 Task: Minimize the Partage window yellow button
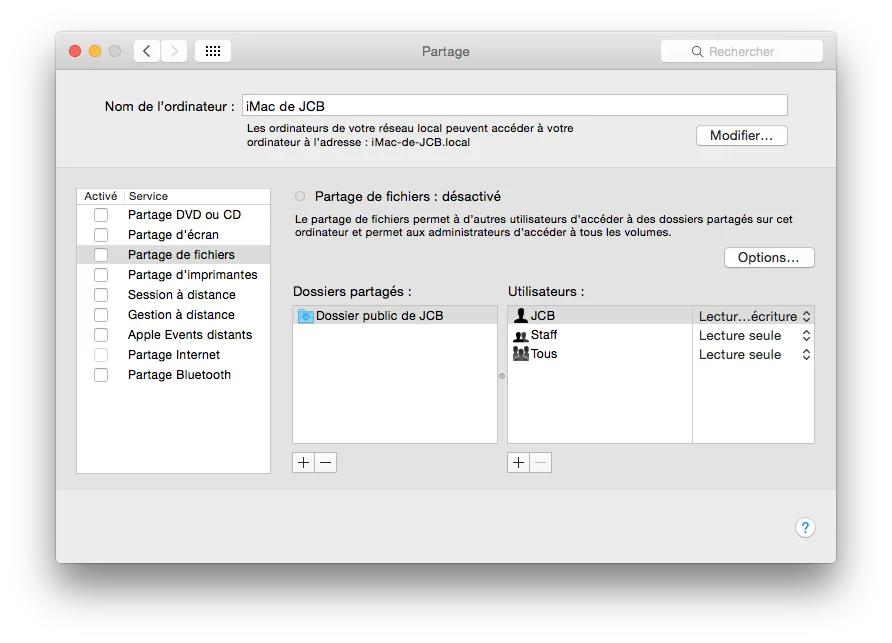click(x=95, y=51)
